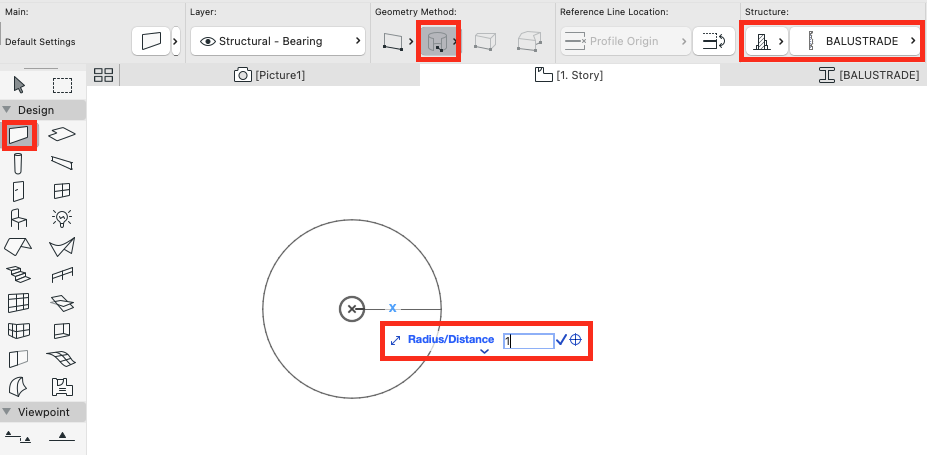Open the BALUSTRADE profile dropdown
927x455 pixels.
coord(855,41)
